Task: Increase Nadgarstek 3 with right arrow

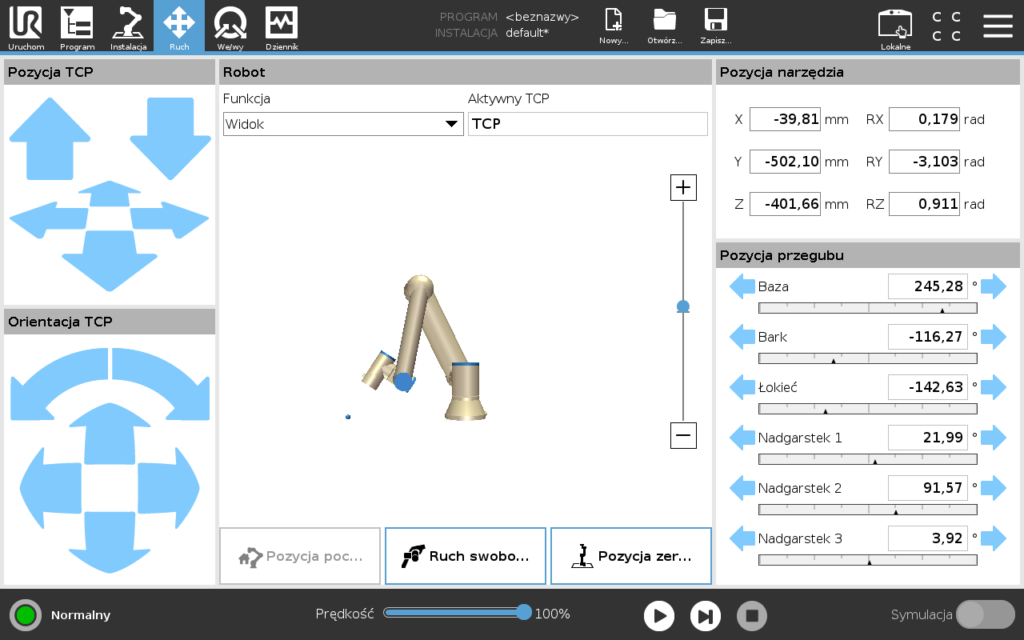Action: tap(993, 539)
